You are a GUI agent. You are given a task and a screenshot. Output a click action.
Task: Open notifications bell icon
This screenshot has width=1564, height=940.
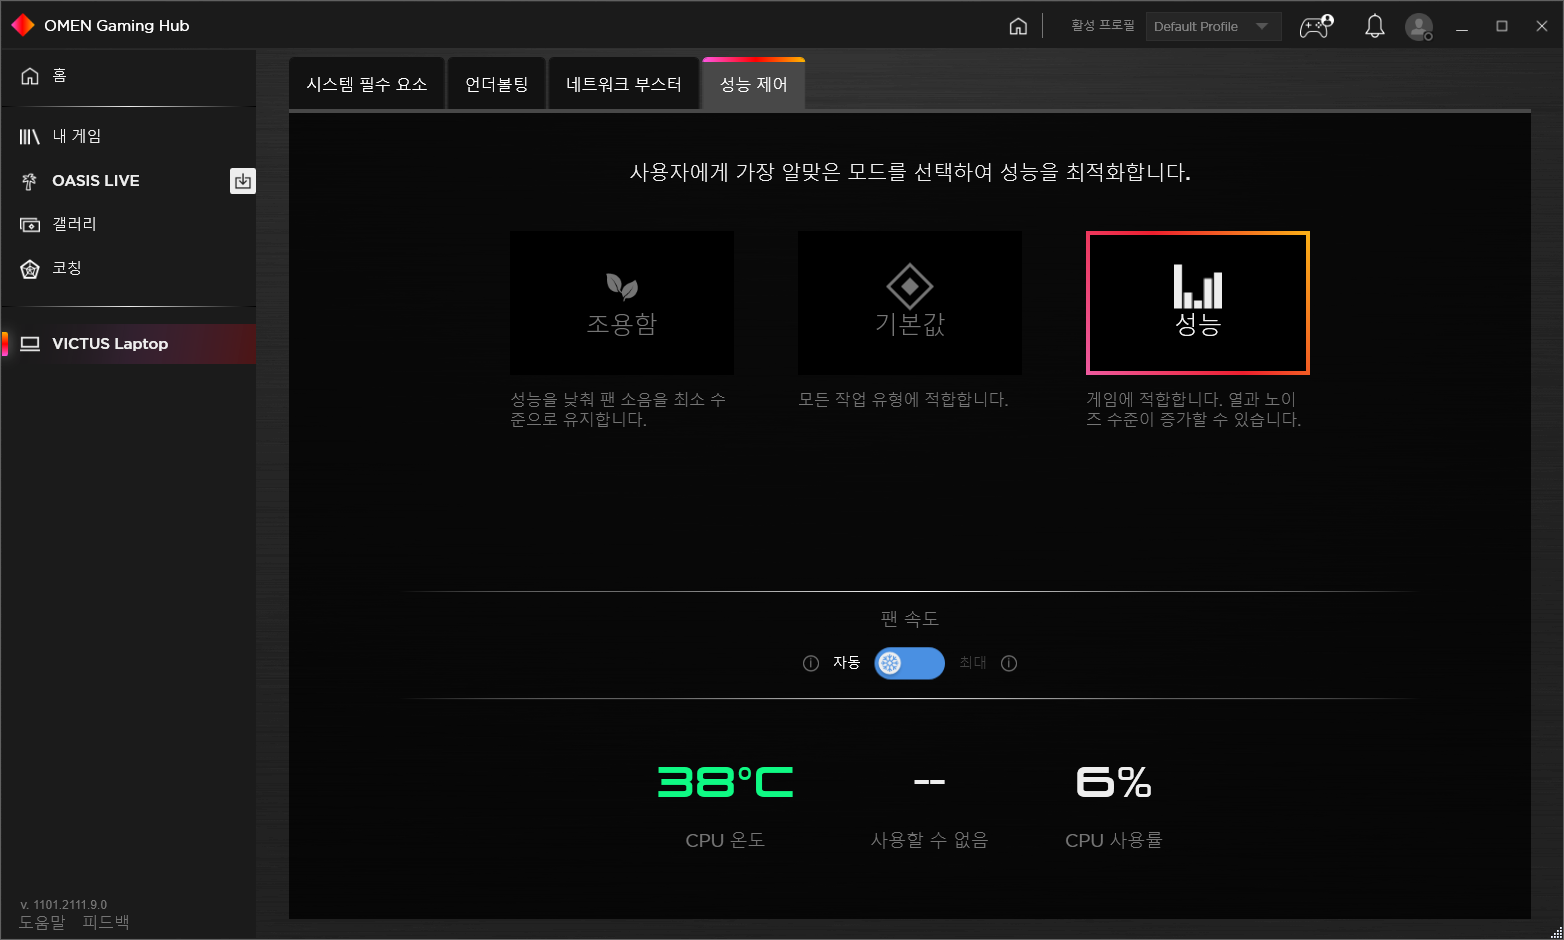click(x=1375, y=26)
